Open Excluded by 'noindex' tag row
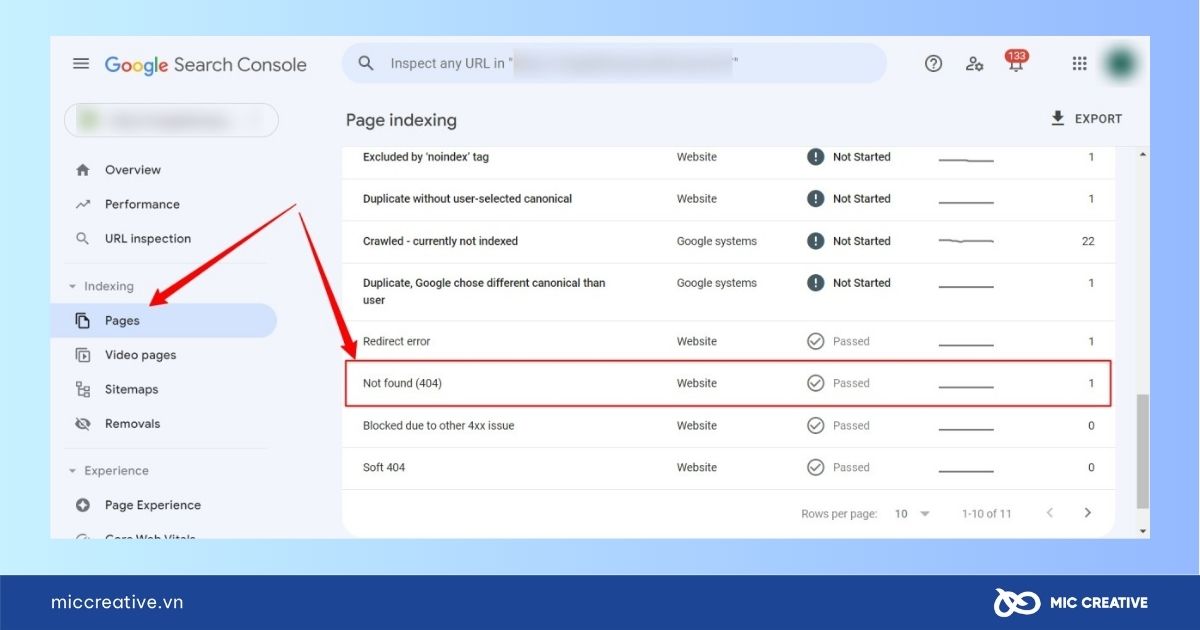 pos(728,157)
